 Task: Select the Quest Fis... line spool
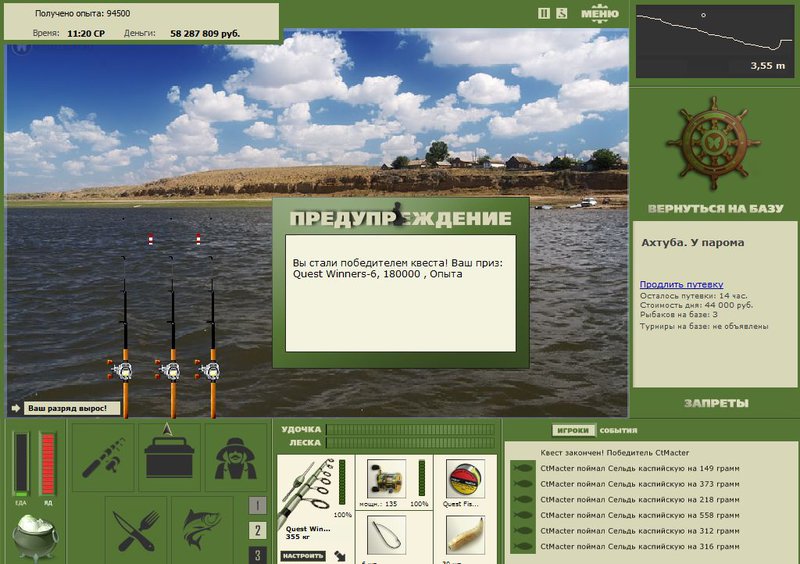click(465, 478)
